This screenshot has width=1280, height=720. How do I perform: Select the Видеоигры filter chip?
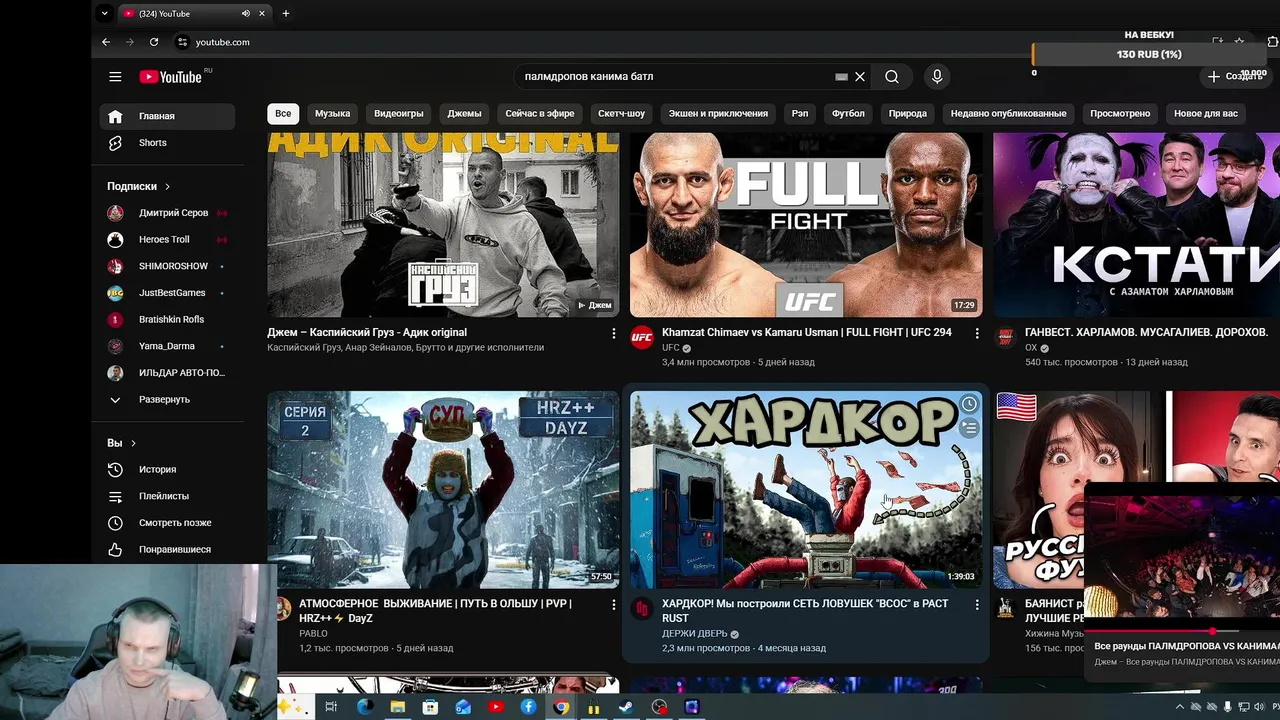click(x=399, y=113)
